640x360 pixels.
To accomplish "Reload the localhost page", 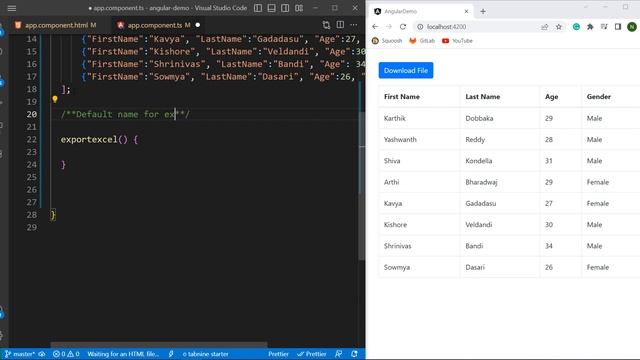I will coord(403,27).
